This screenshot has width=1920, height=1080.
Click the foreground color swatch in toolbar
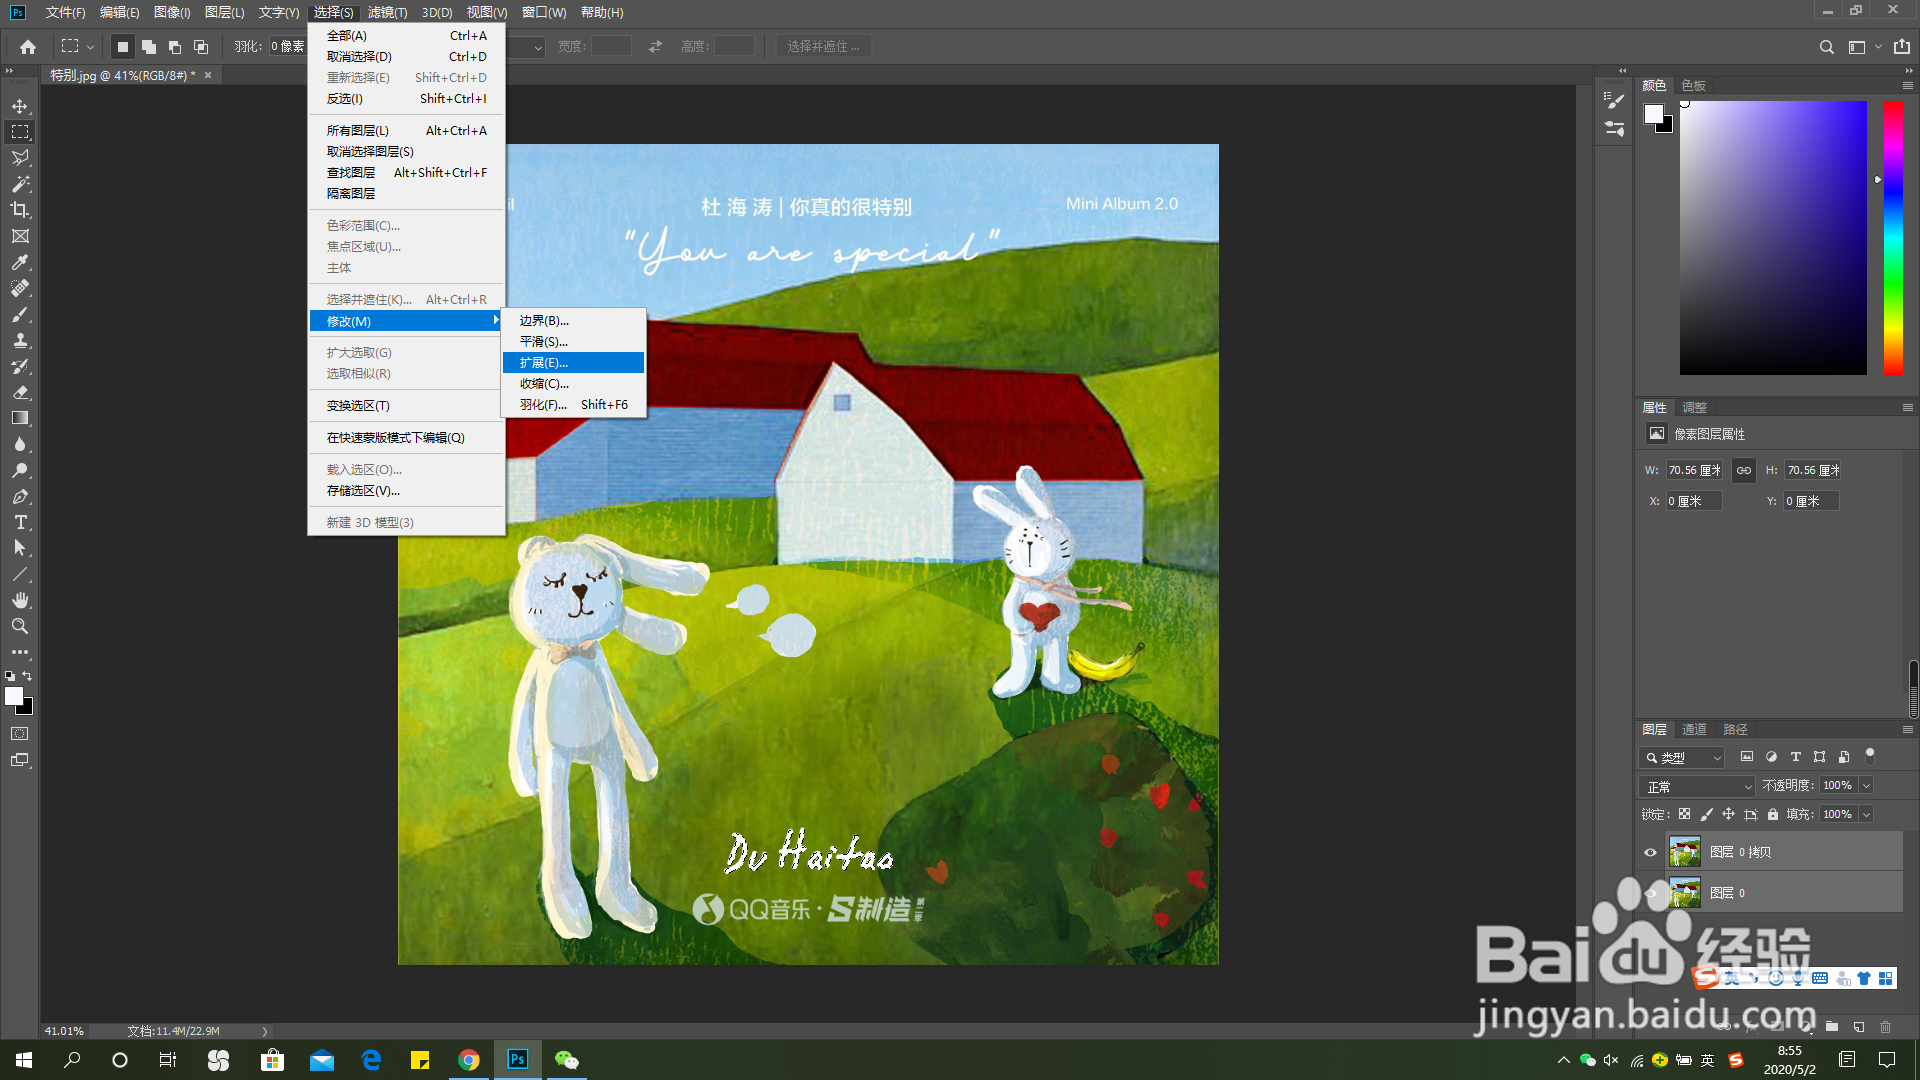pos(13,696)
